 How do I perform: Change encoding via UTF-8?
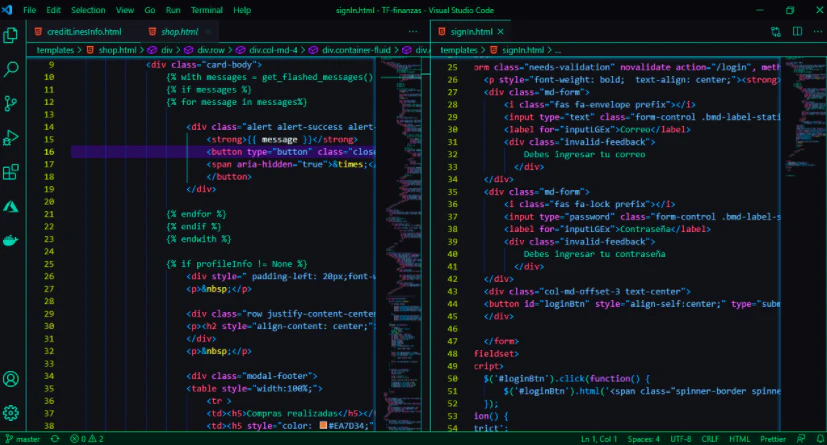[680, 439]
